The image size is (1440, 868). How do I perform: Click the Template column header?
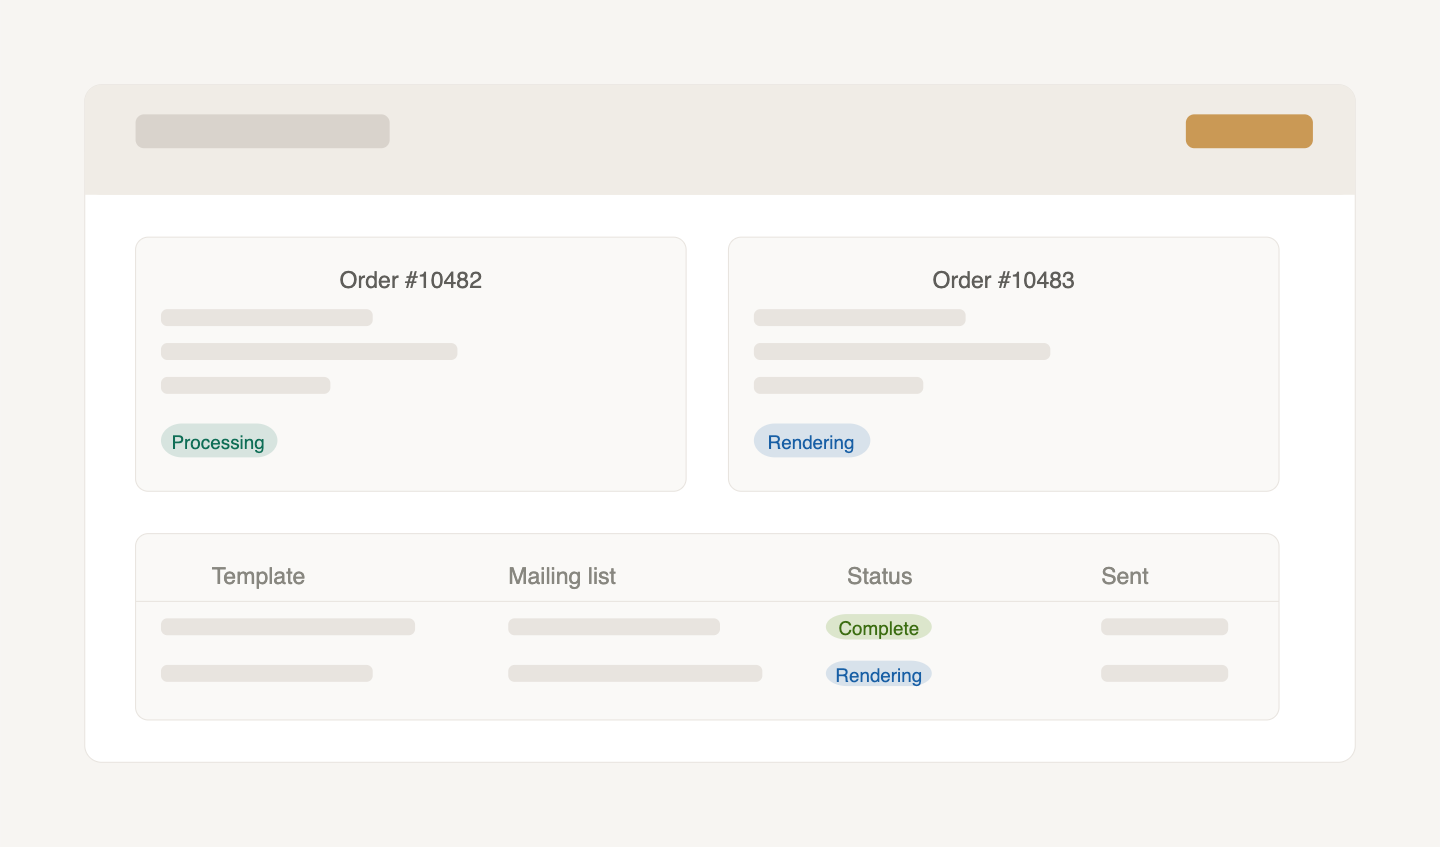258,576
